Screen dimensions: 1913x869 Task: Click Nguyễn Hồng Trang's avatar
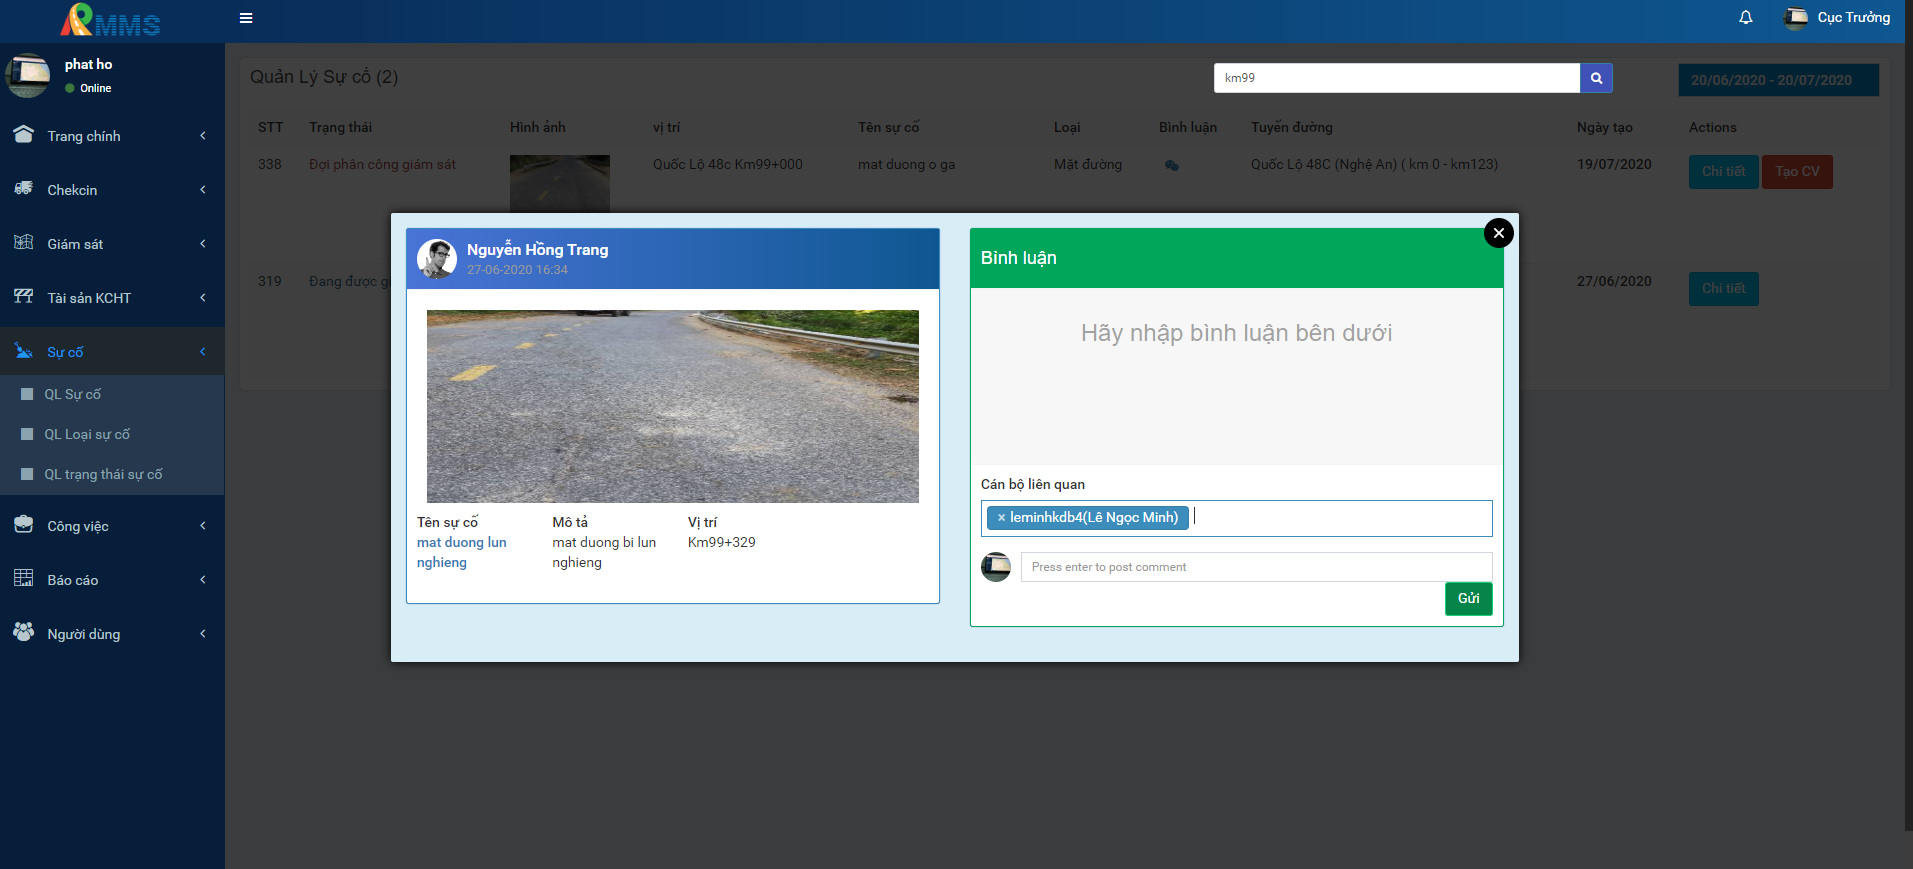tap(437, 259)
